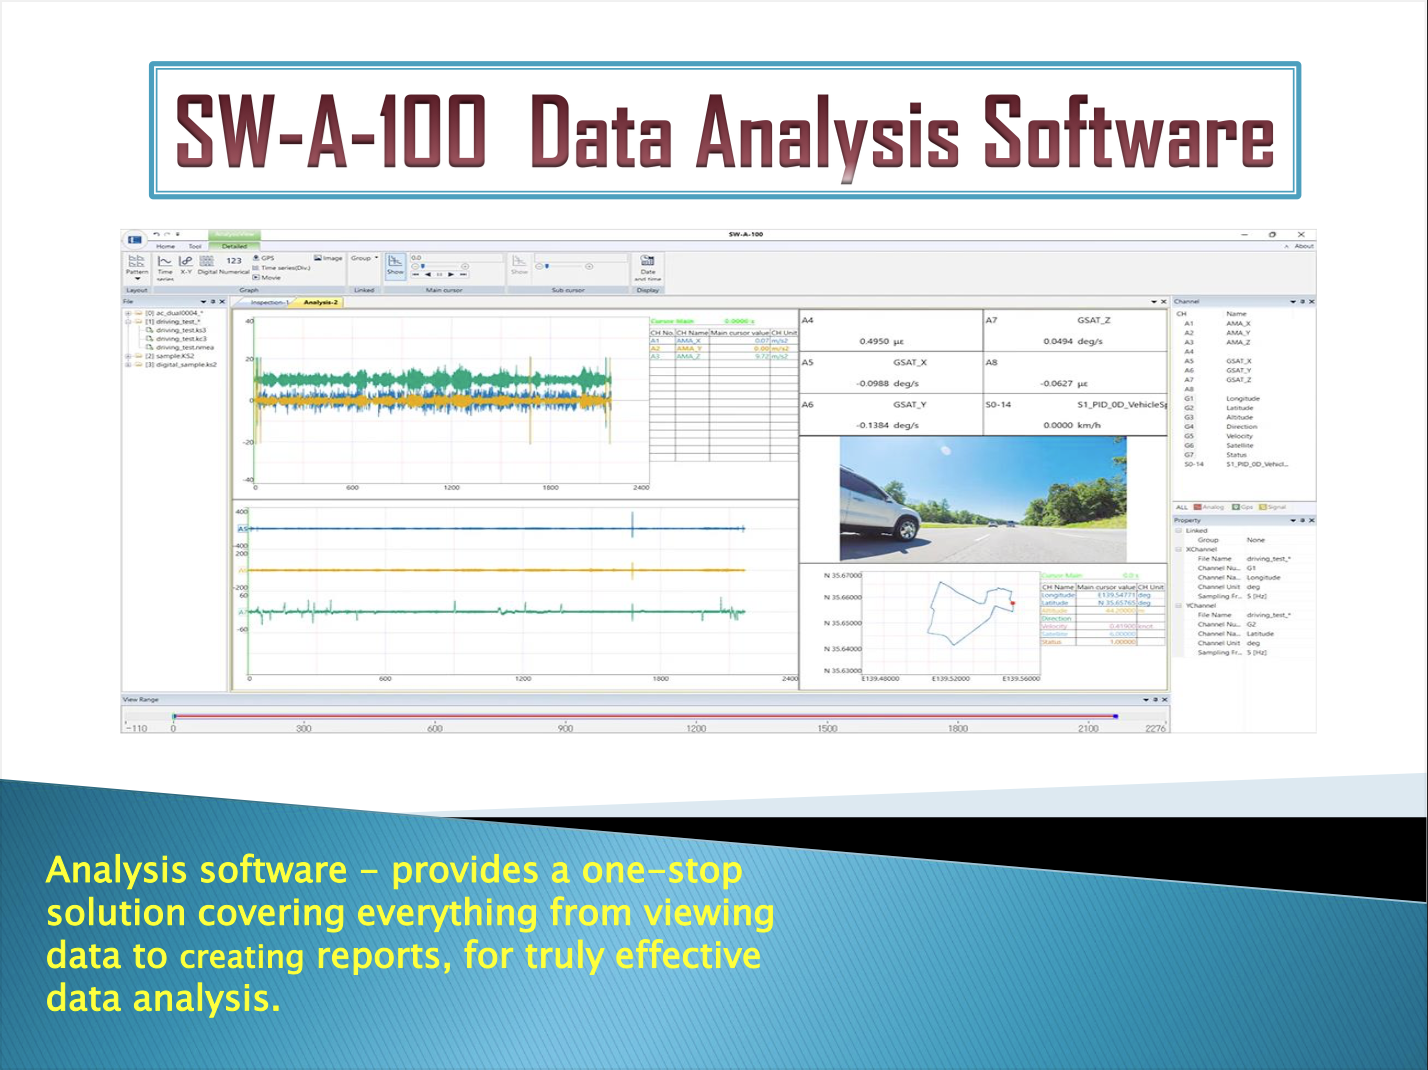Open the application menu button
The width and height of the screenshot is (1428, 1070).
pos(134,240)
